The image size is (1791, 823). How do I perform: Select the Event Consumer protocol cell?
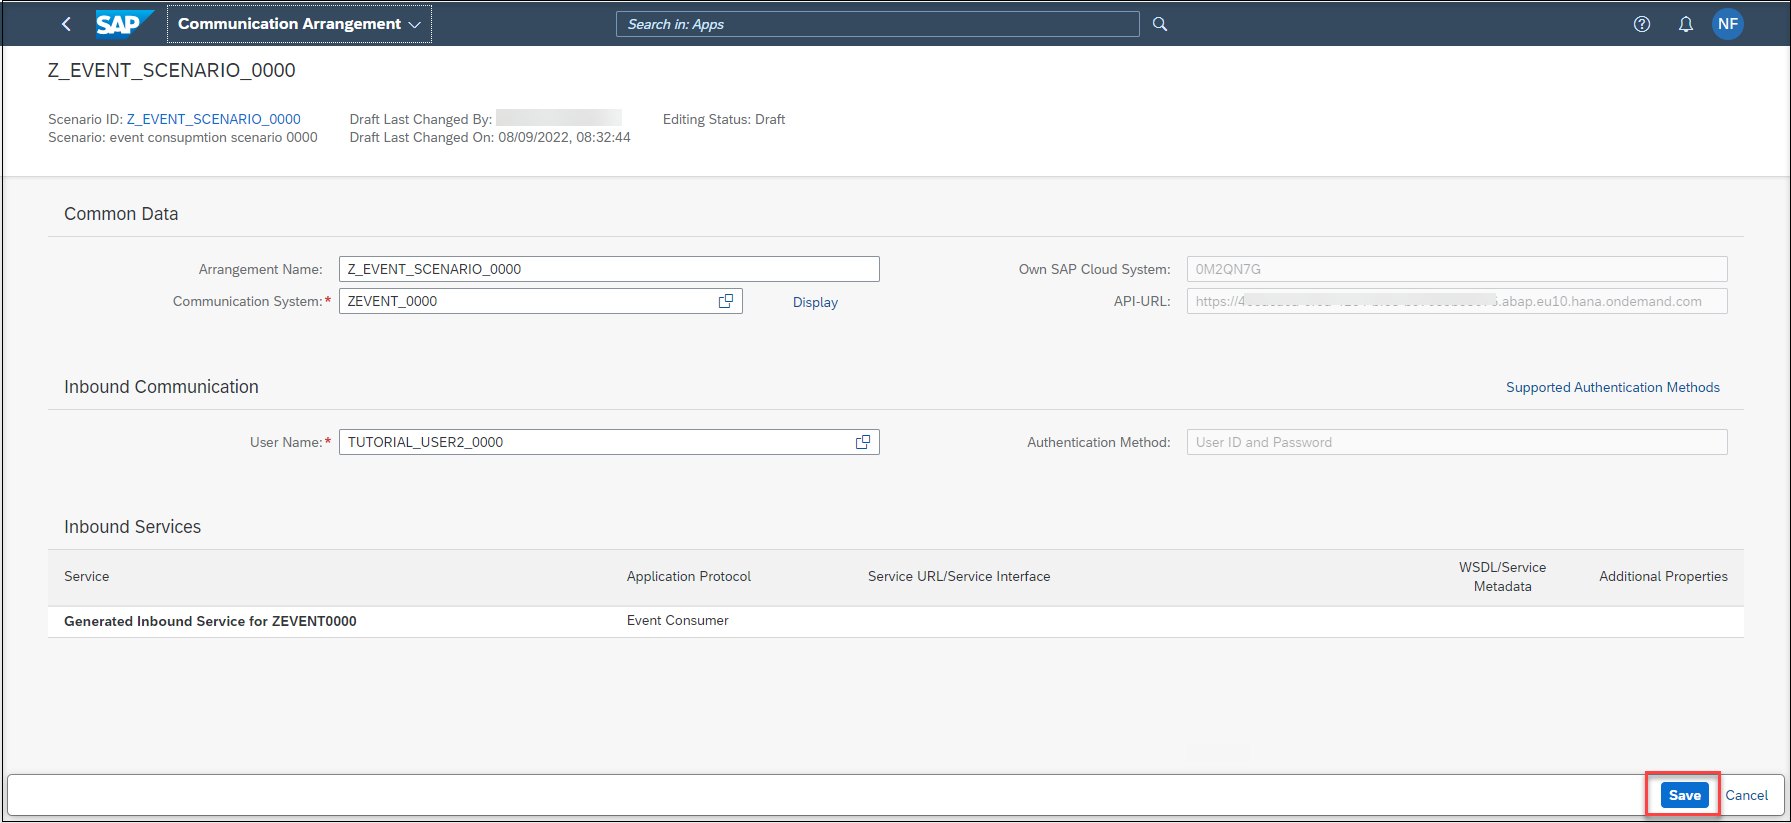click(x=678, y=620)
